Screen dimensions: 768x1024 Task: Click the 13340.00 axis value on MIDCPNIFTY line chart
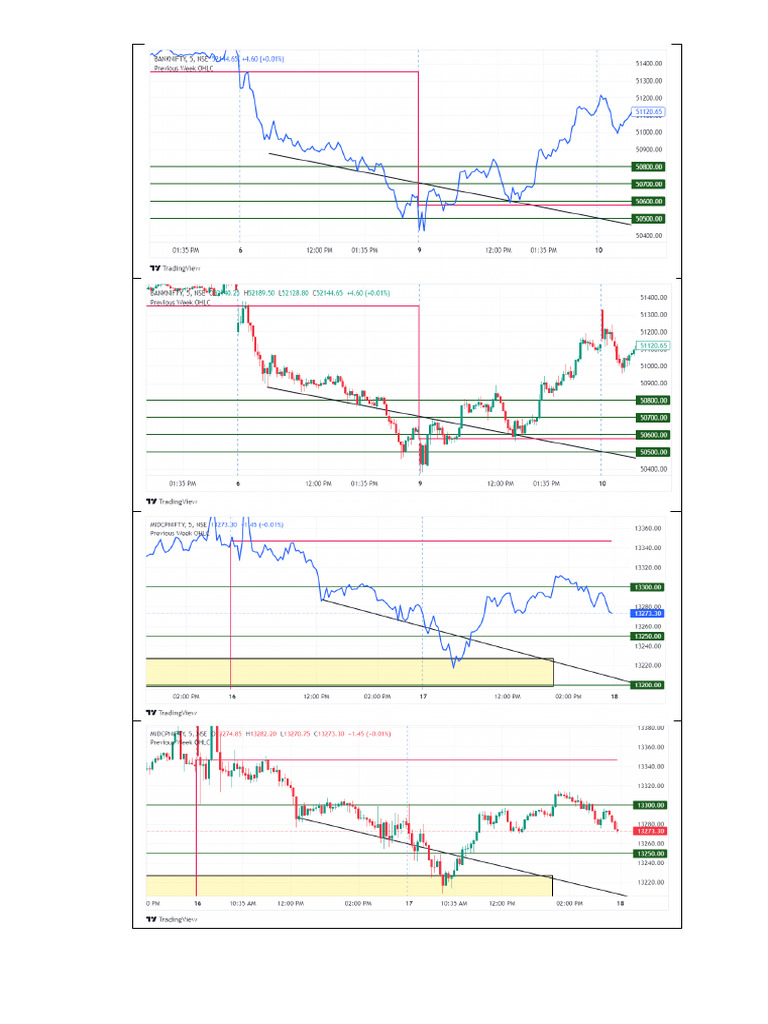648,548
